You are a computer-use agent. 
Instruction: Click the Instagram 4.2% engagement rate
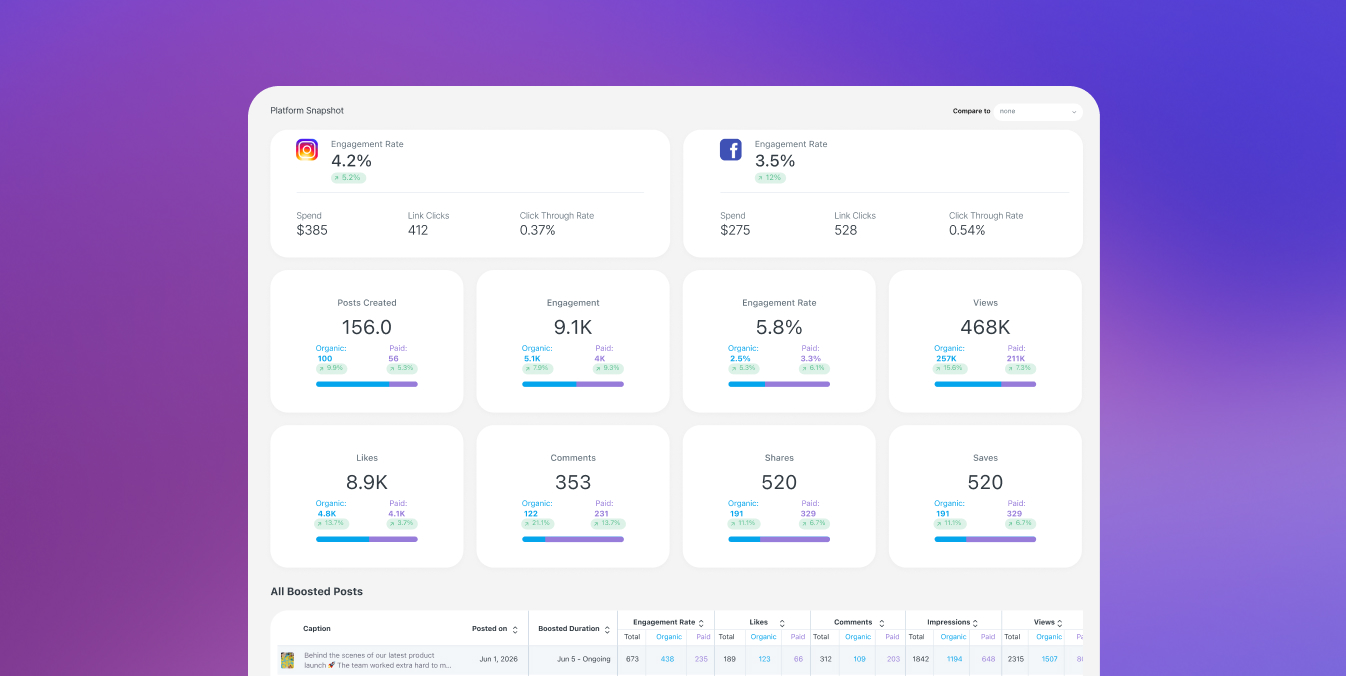pyautogui.click(x=351, y=161)
